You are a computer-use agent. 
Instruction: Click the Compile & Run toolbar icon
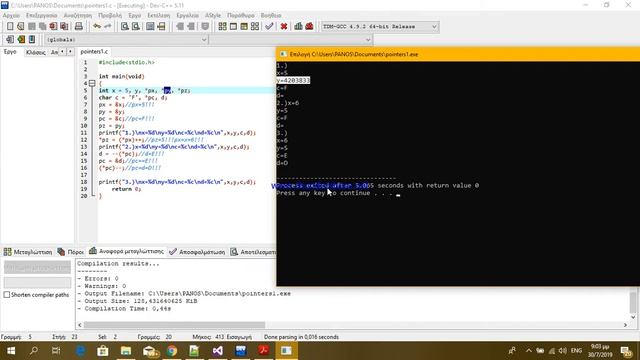pyautogui.click(x=244, y=27)
